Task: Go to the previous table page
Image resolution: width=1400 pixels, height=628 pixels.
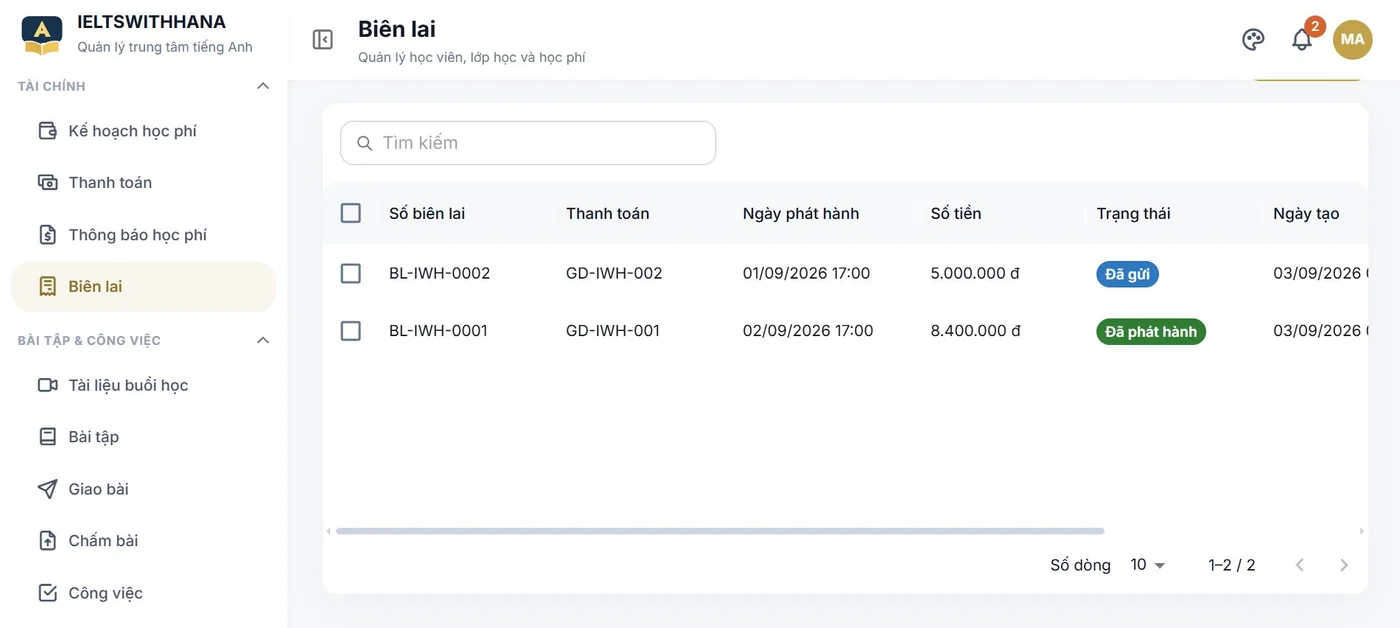Action: [x=1300, y=565]
